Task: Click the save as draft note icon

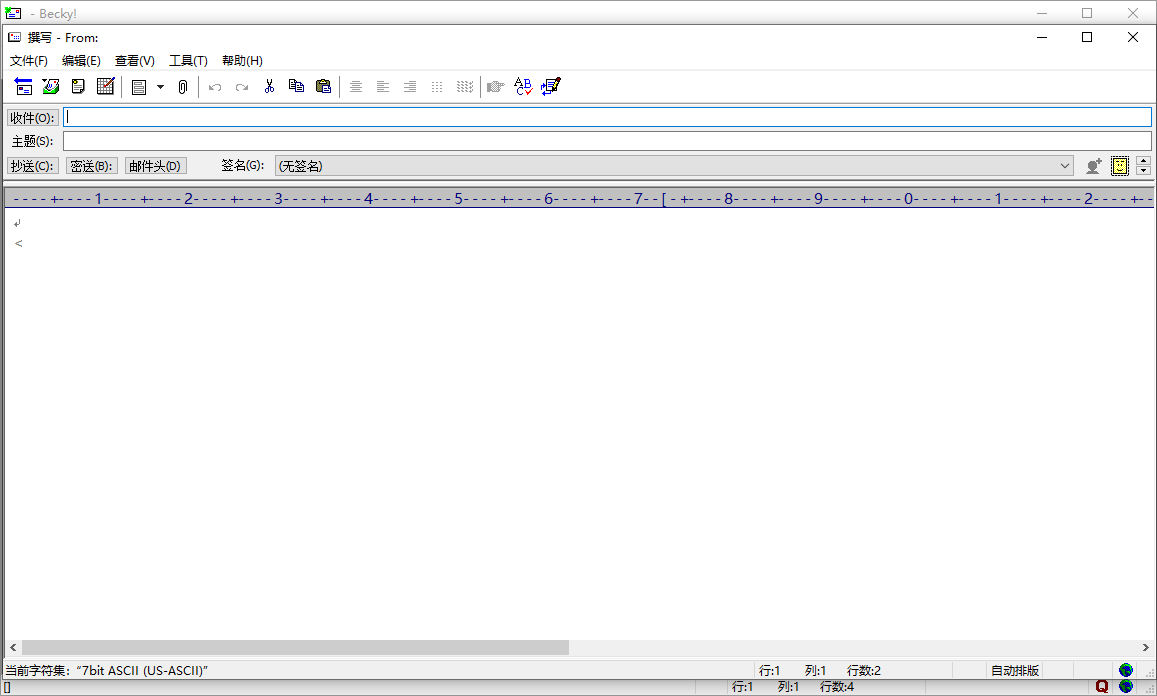Action: pyautogui.click(x=78, y=87)
